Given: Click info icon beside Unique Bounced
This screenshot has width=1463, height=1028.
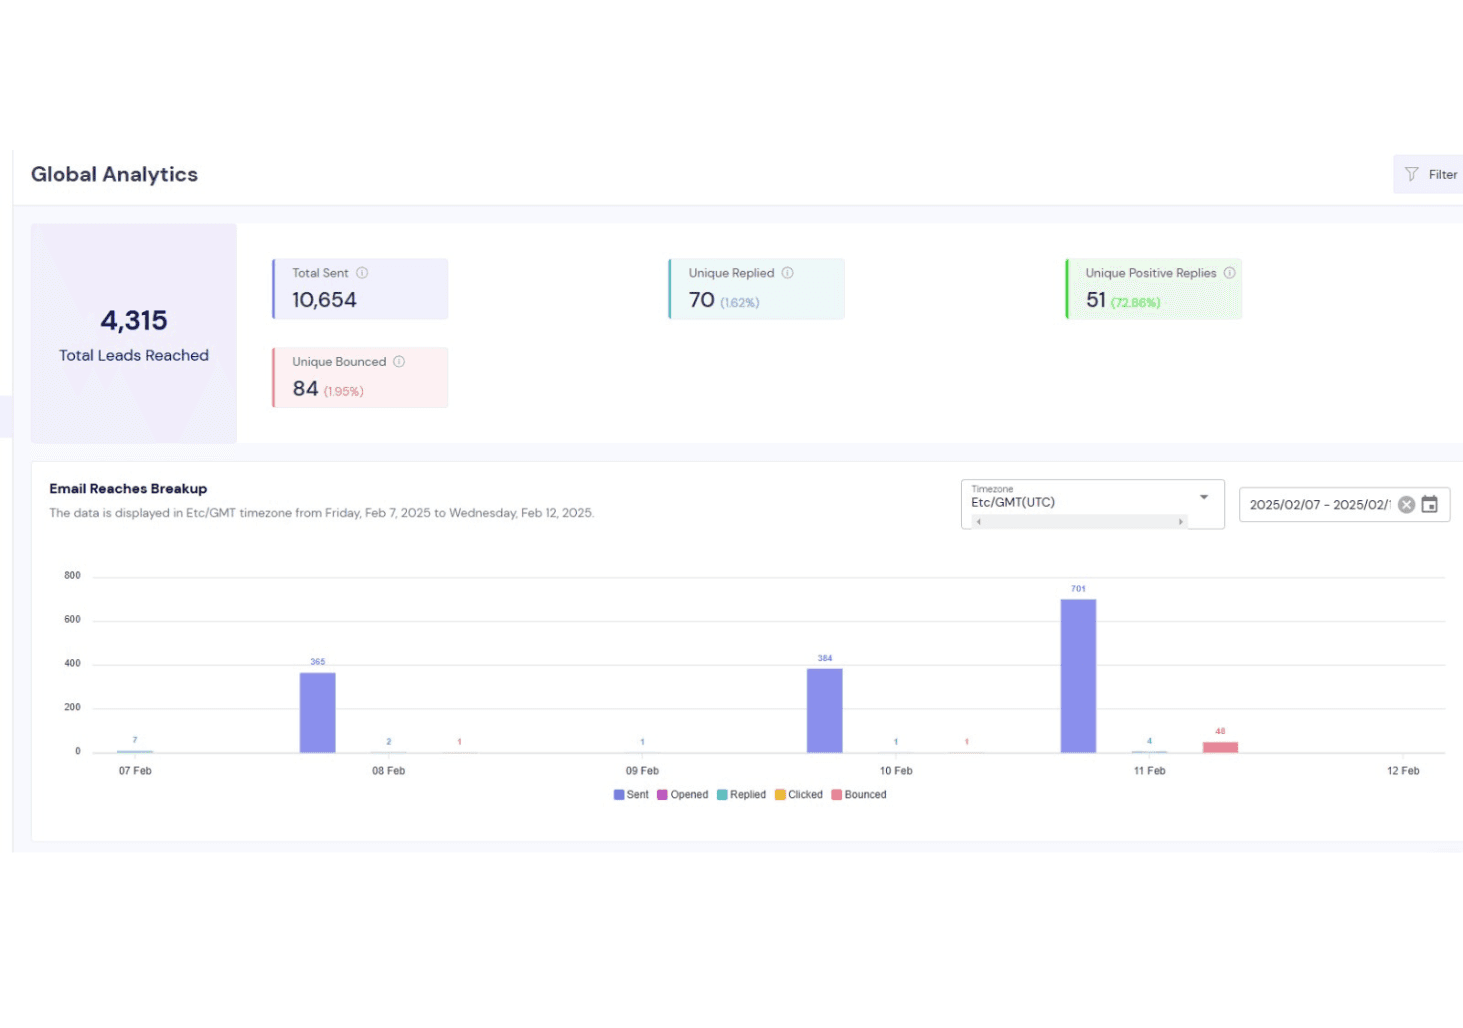Looking at the screenshot, I should point(399,362).
